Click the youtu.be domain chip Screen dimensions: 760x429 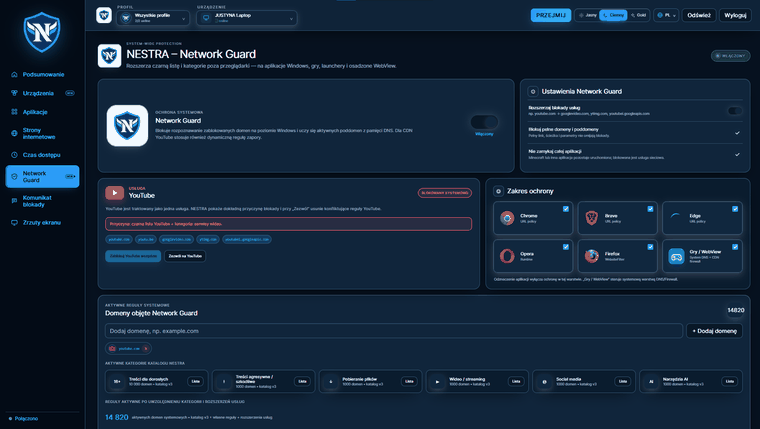point(145,239)
